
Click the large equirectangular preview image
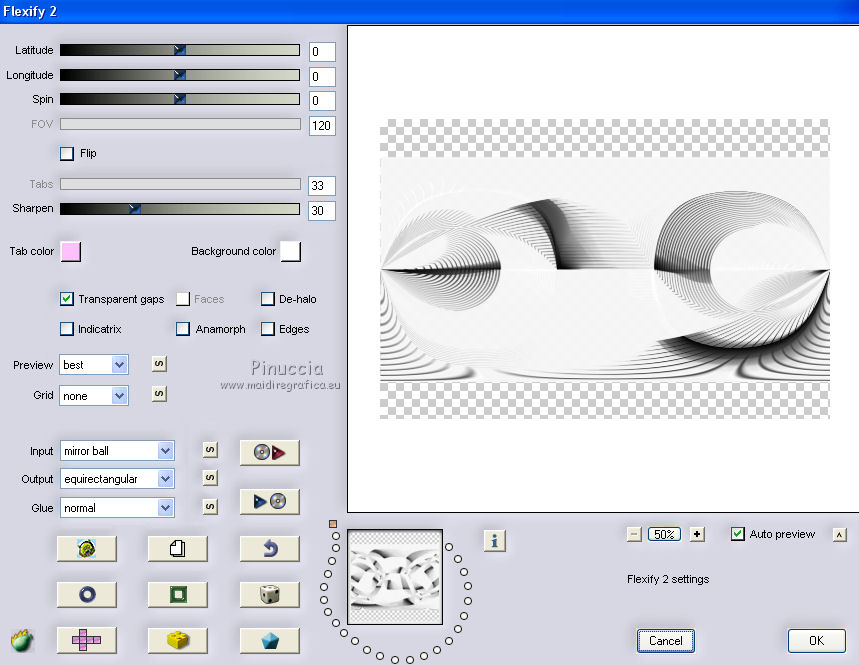(x=605, y=269)
